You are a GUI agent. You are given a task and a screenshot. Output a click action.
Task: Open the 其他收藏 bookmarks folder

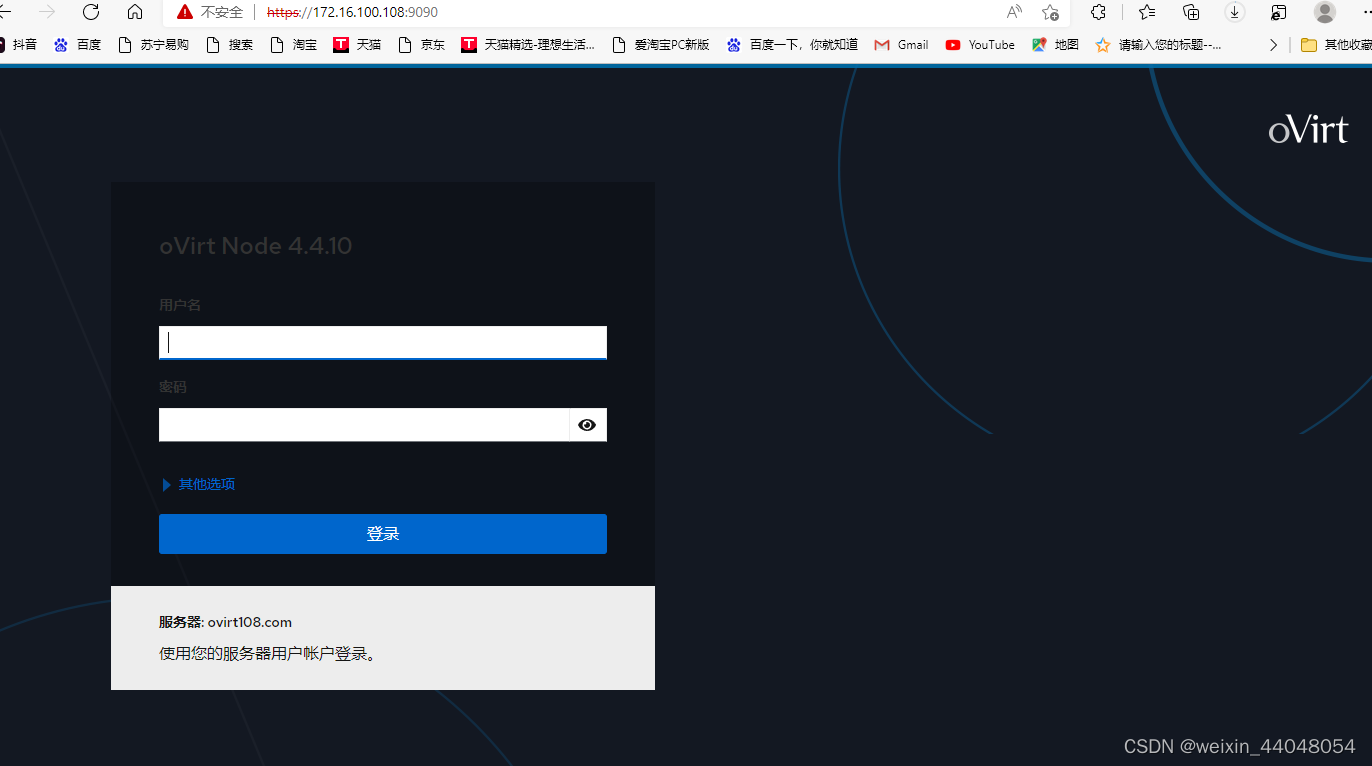pyautogui.click(x=1336, y=45)
